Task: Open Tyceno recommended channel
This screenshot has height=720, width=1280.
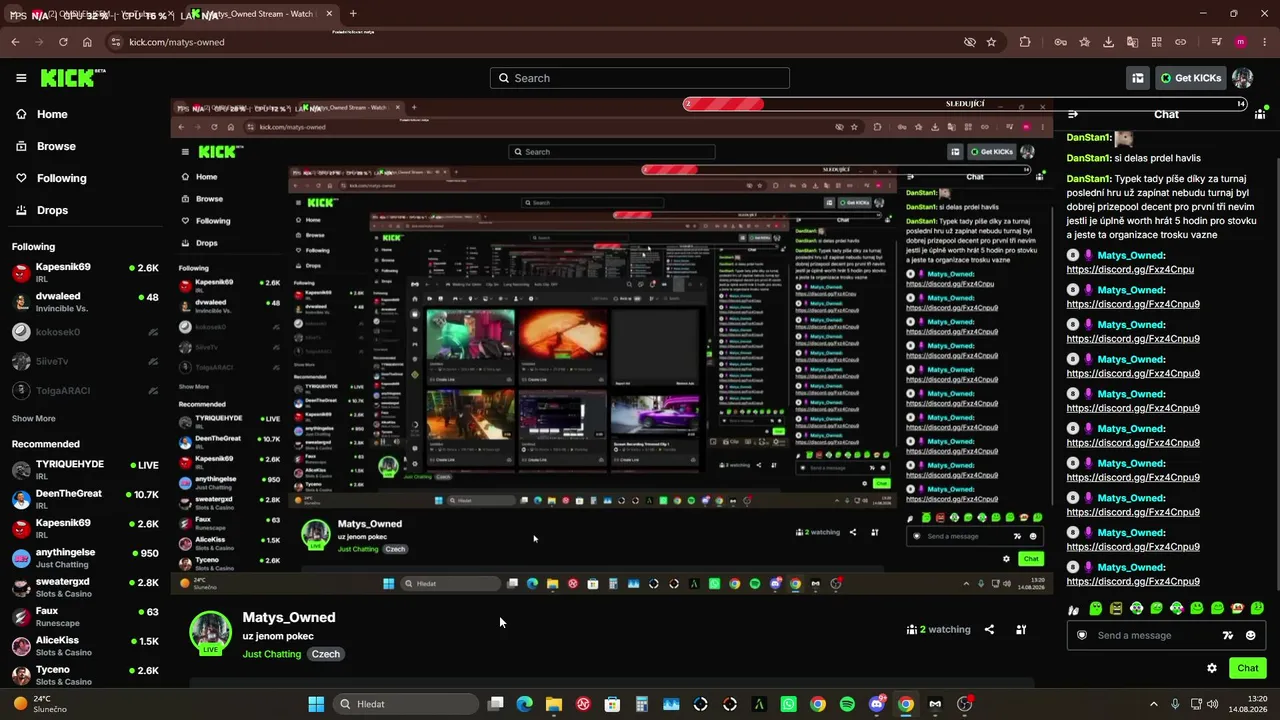Action: 85,675
